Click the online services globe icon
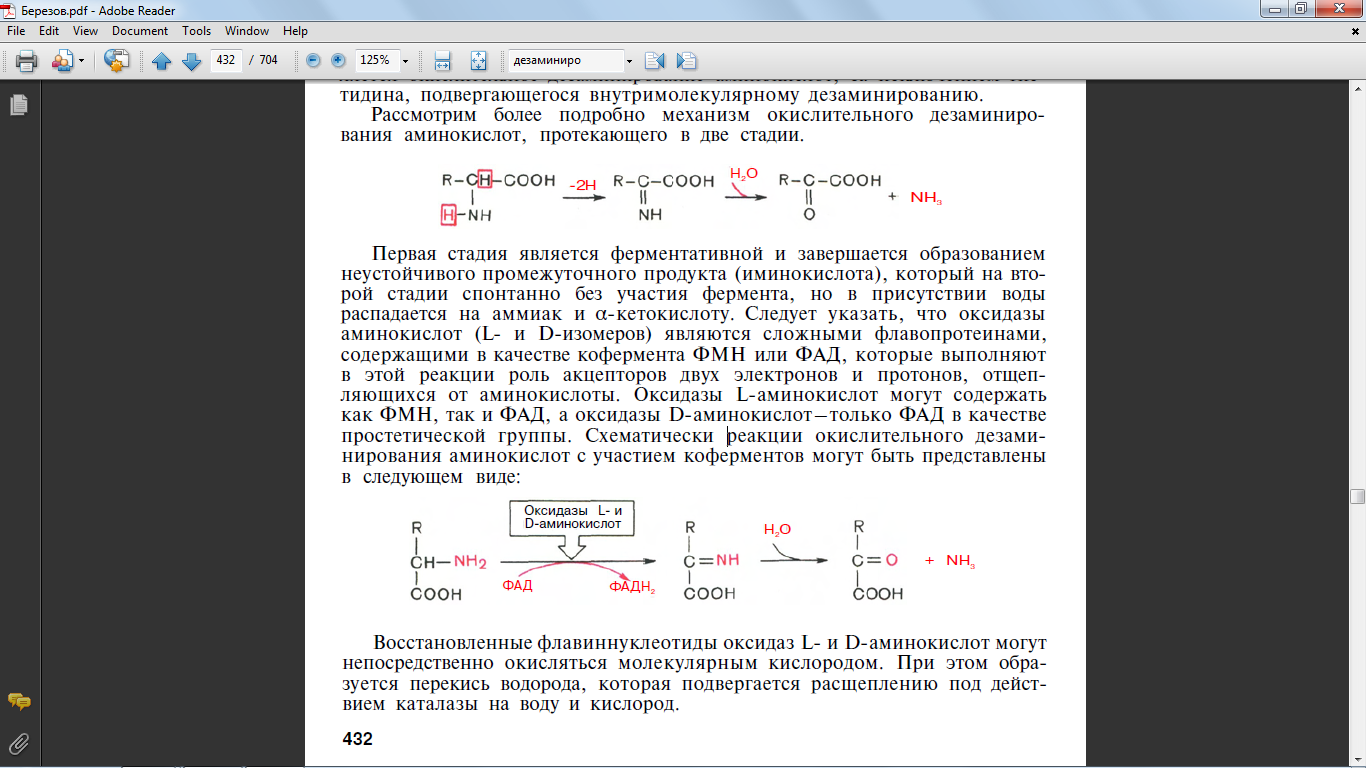Image resolution: width=1366 pixels, height=768 pixels. click(117, 61)
